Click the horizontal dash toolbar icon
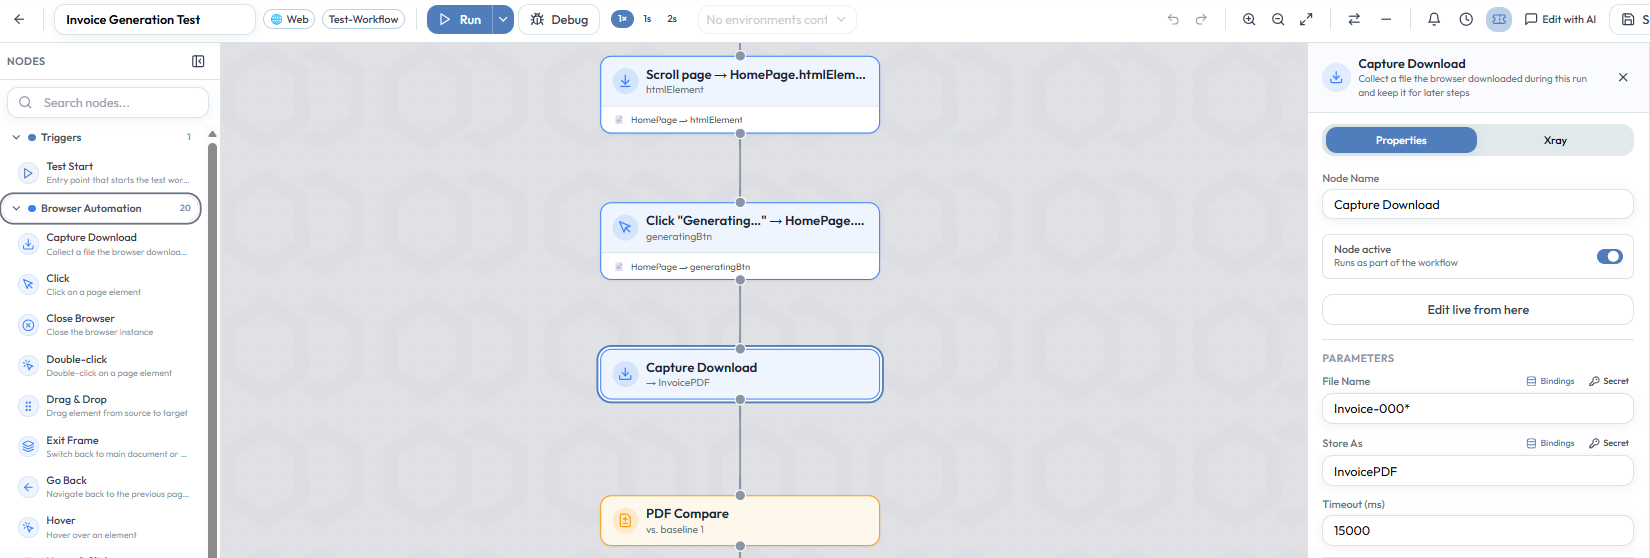Image resolution: width=1650 pixels, height=558 pixels. (x=1386, y=19)
